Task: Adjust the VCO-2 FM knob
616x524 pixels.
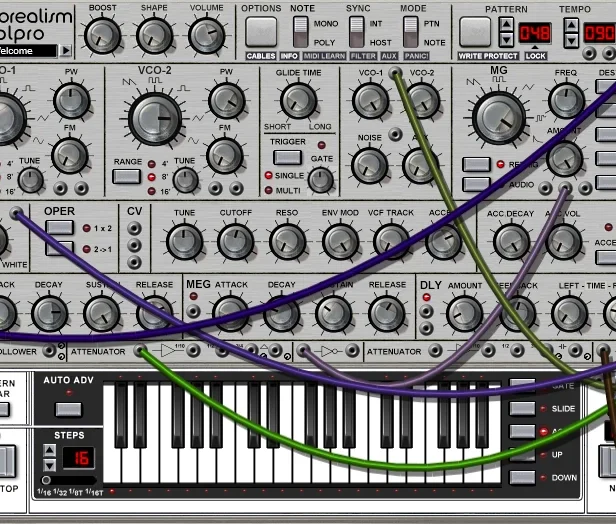Action: [x=225, y=156]
